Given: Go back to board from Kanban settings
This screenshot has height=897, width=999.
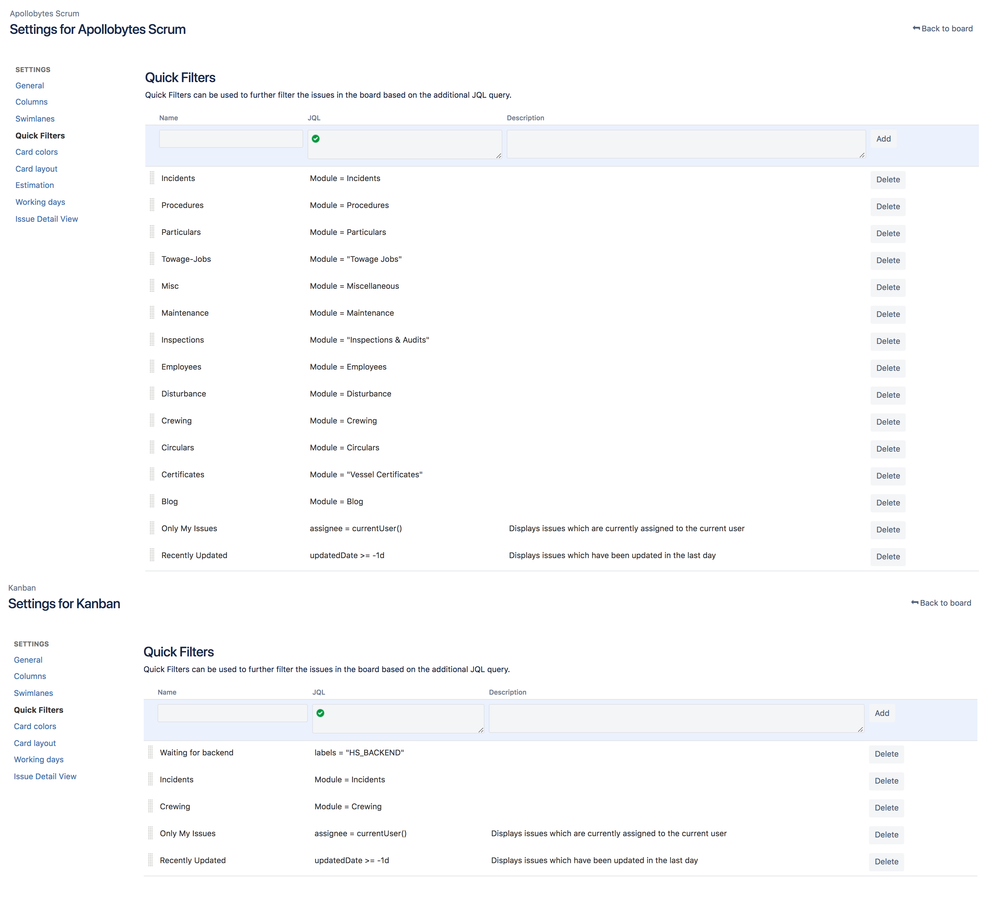Looking at the screenshot, I should tap(941, 603).
